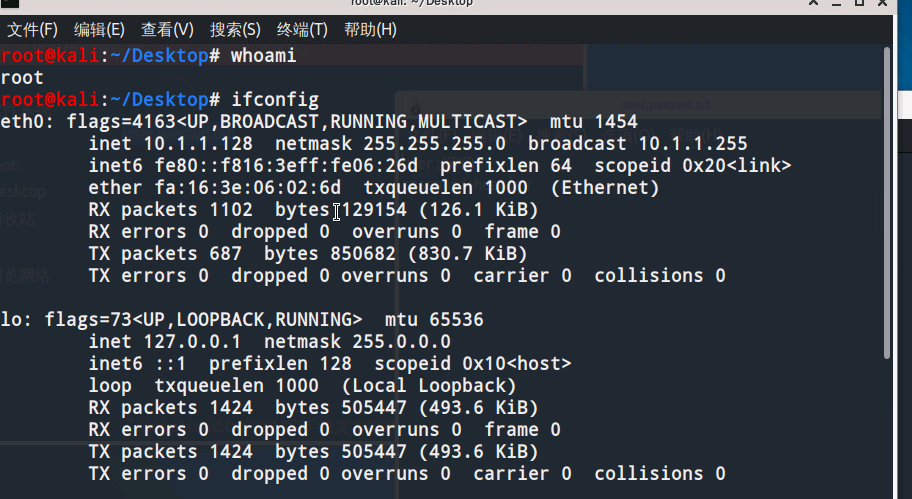912x499 pixels.
Task: Click the loopback address 127.0.0.1
Action: (x=192, y=341)
